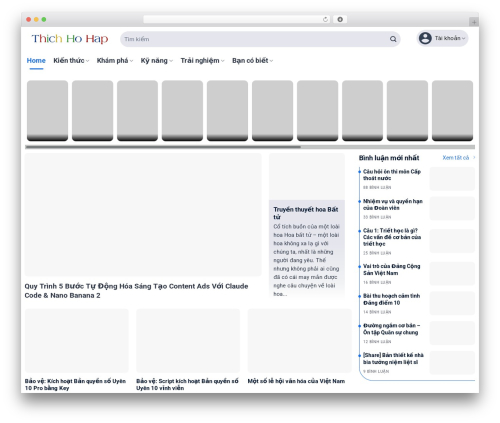Click the browser extension icon beside the address bar

340,19
